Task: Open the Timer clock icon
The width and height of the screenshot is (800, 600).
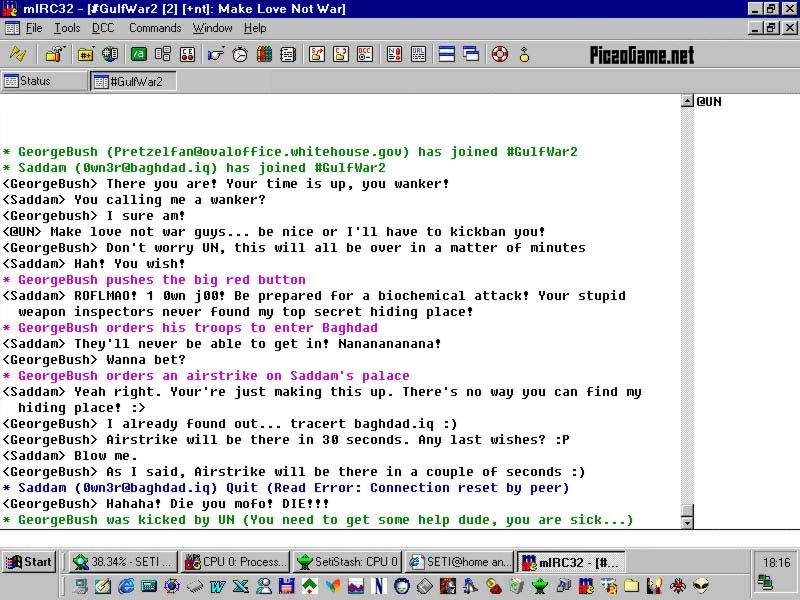Action: [240, 54]
